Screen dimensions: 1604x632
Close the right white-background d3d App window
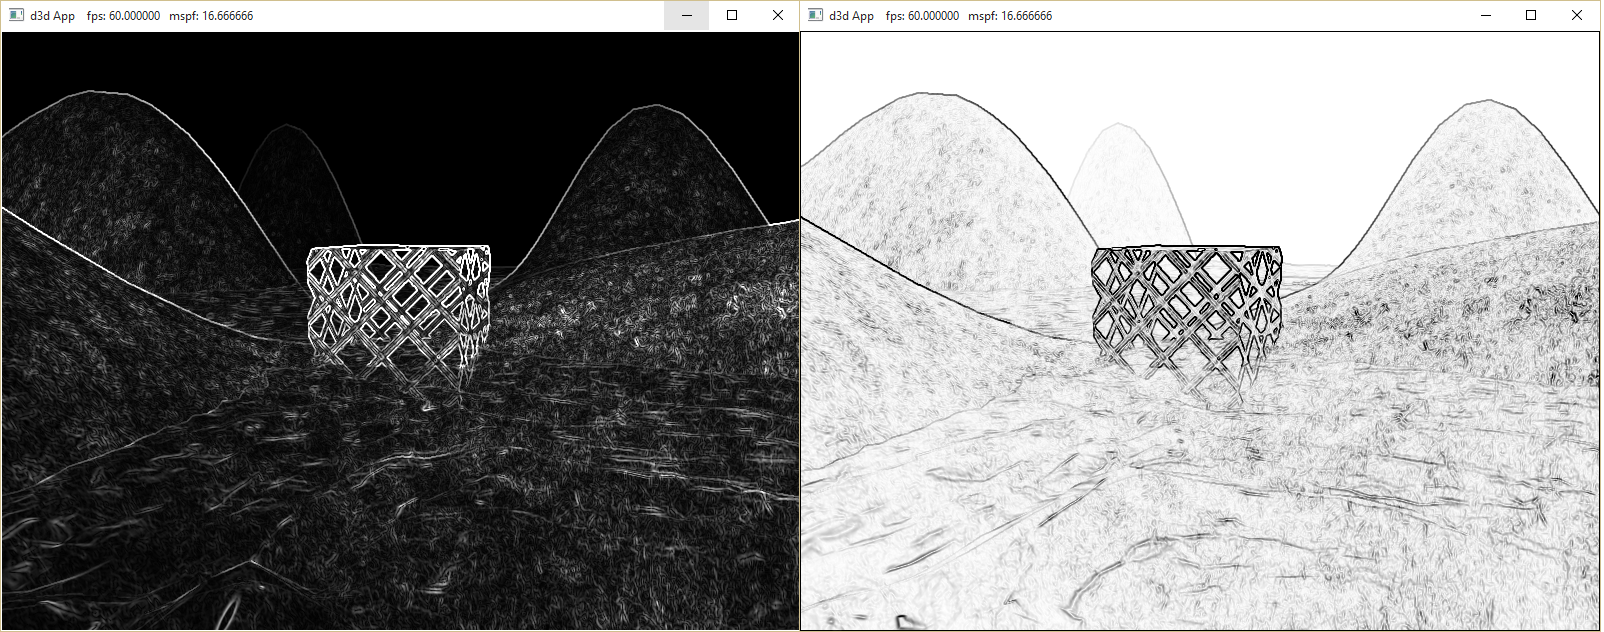[x=1577, y=15]
